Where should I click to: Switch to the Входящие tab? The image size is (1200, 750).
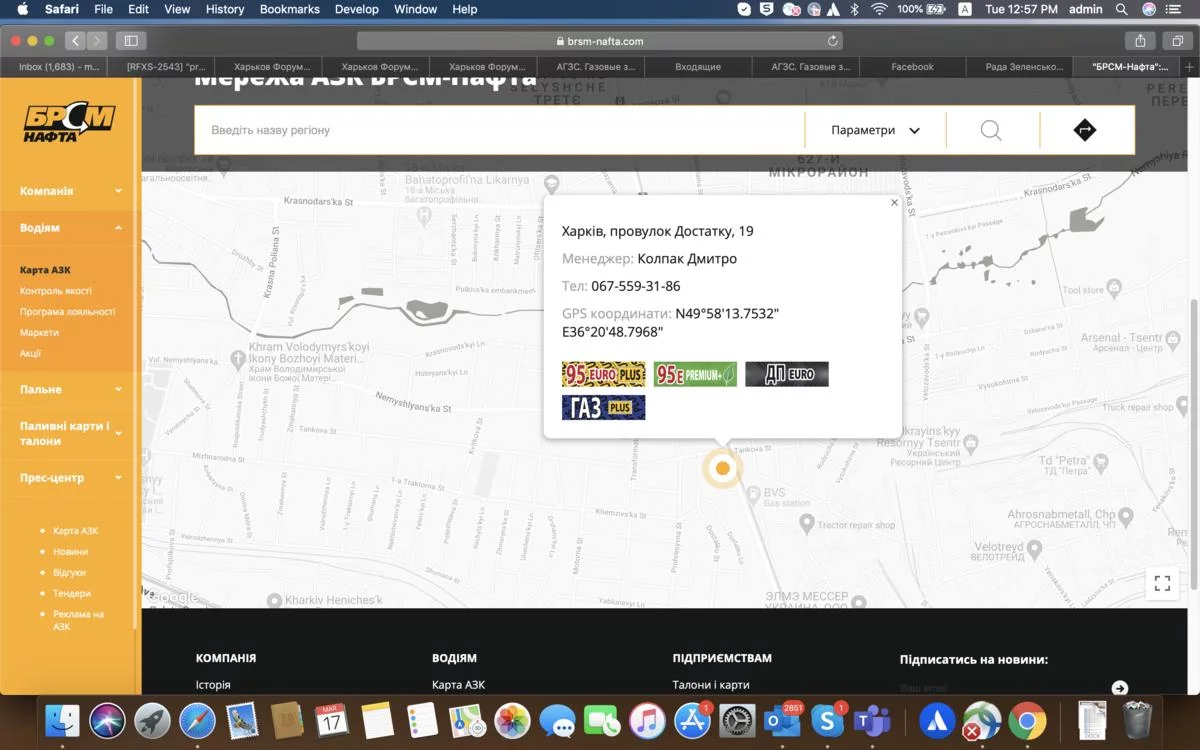coord(698,67)
